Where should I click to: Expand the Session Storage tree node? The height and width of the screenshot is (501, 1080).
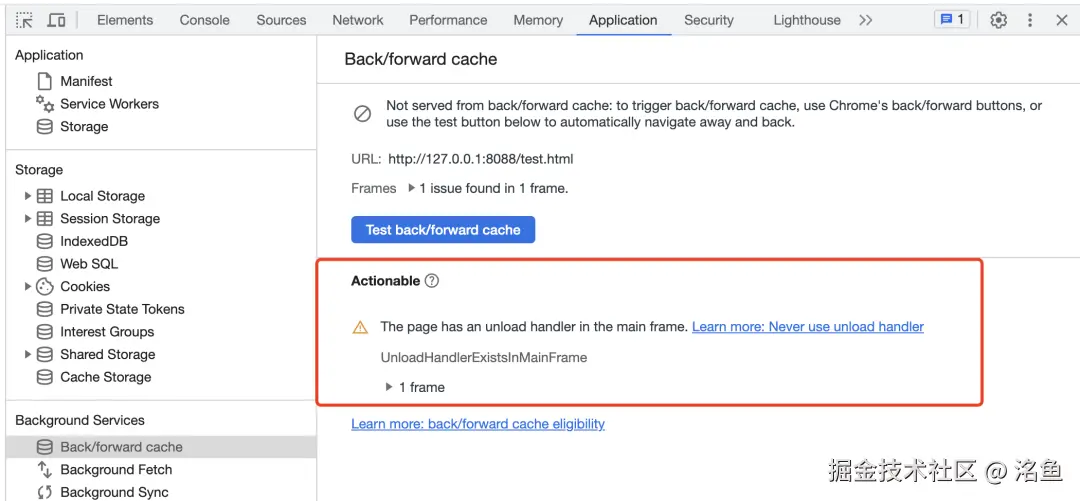click(28, 218)
